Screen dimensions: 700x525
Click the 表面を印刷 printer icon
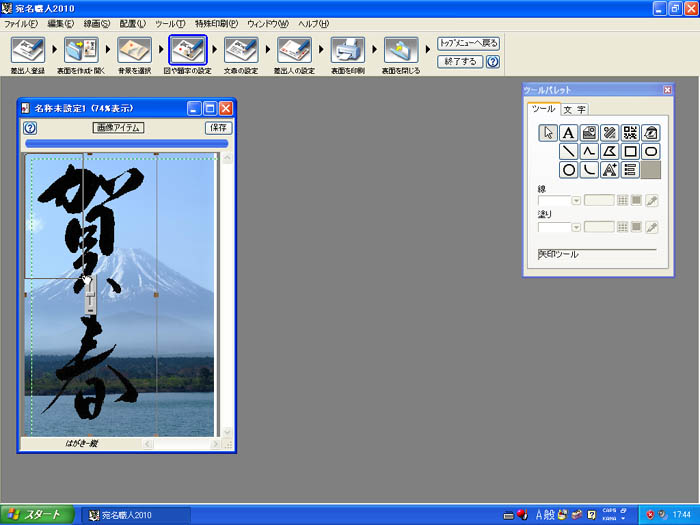tap(345, 50)
